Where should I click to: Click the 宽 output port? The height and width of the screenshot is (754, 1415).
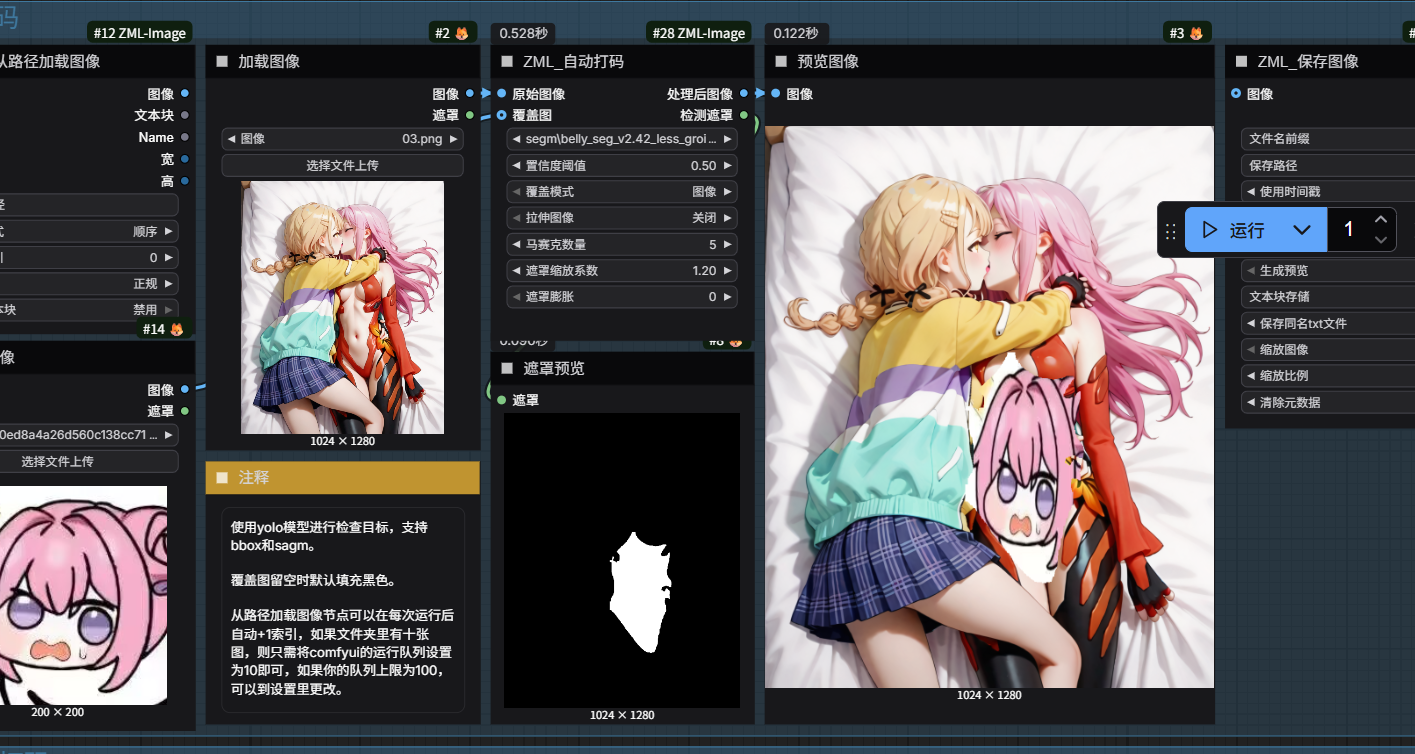pyautogui.click(x=185, y=159)
